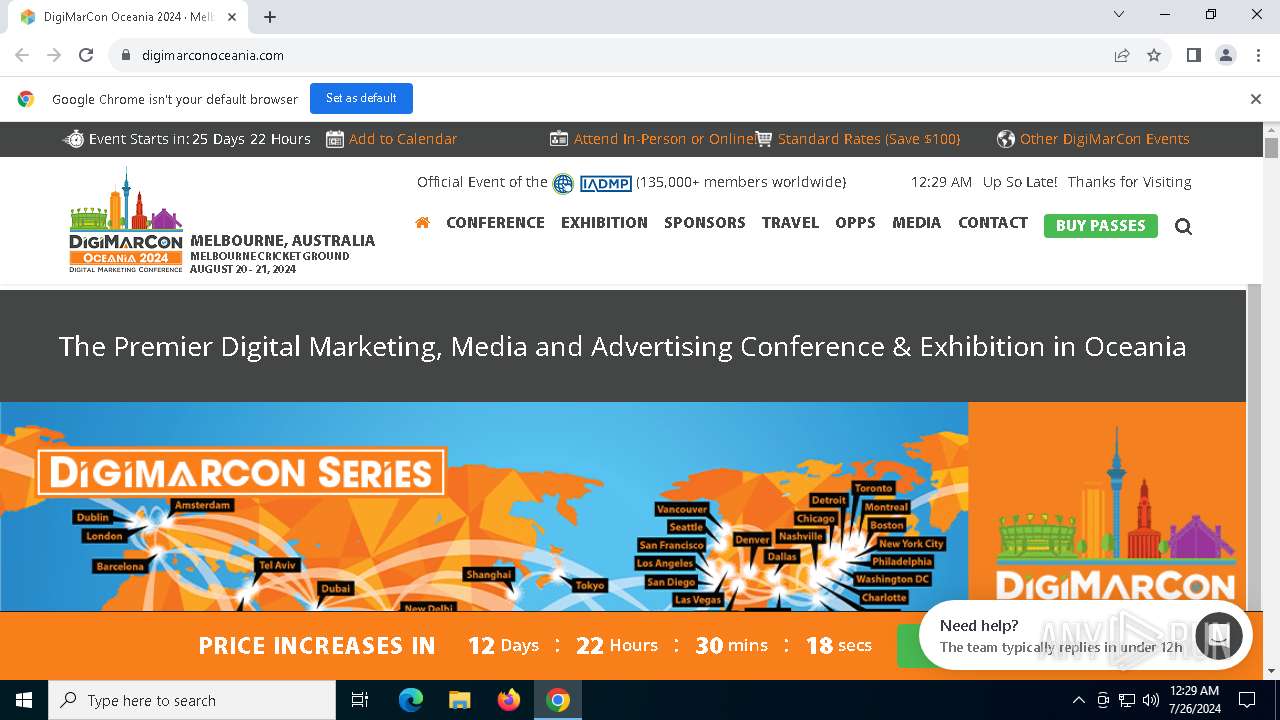This screenshot has height=720, width=1280.
Task: Click the DigiMarCon Series world map banner
Action: (x=484, y=506)
